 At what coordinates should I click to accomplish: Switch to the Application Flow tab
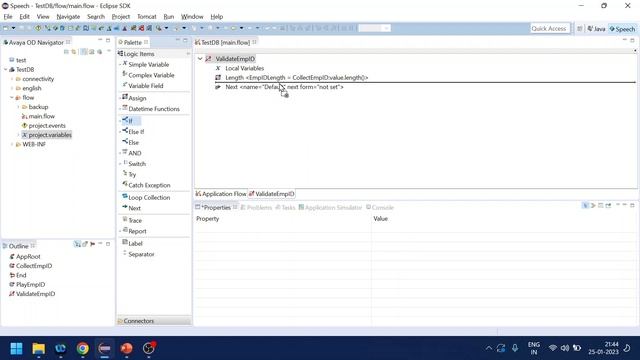point(221,194)
